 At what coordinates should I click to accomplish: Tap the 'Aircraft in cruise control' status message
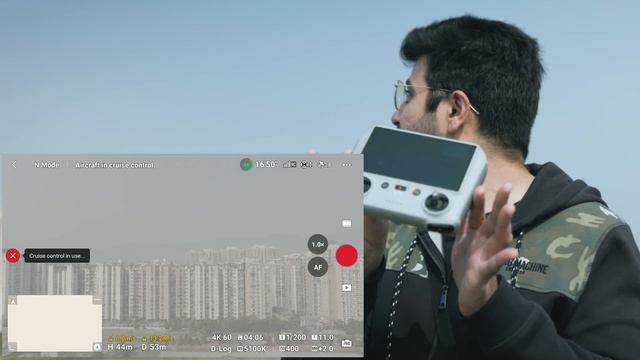pos(114,165)
